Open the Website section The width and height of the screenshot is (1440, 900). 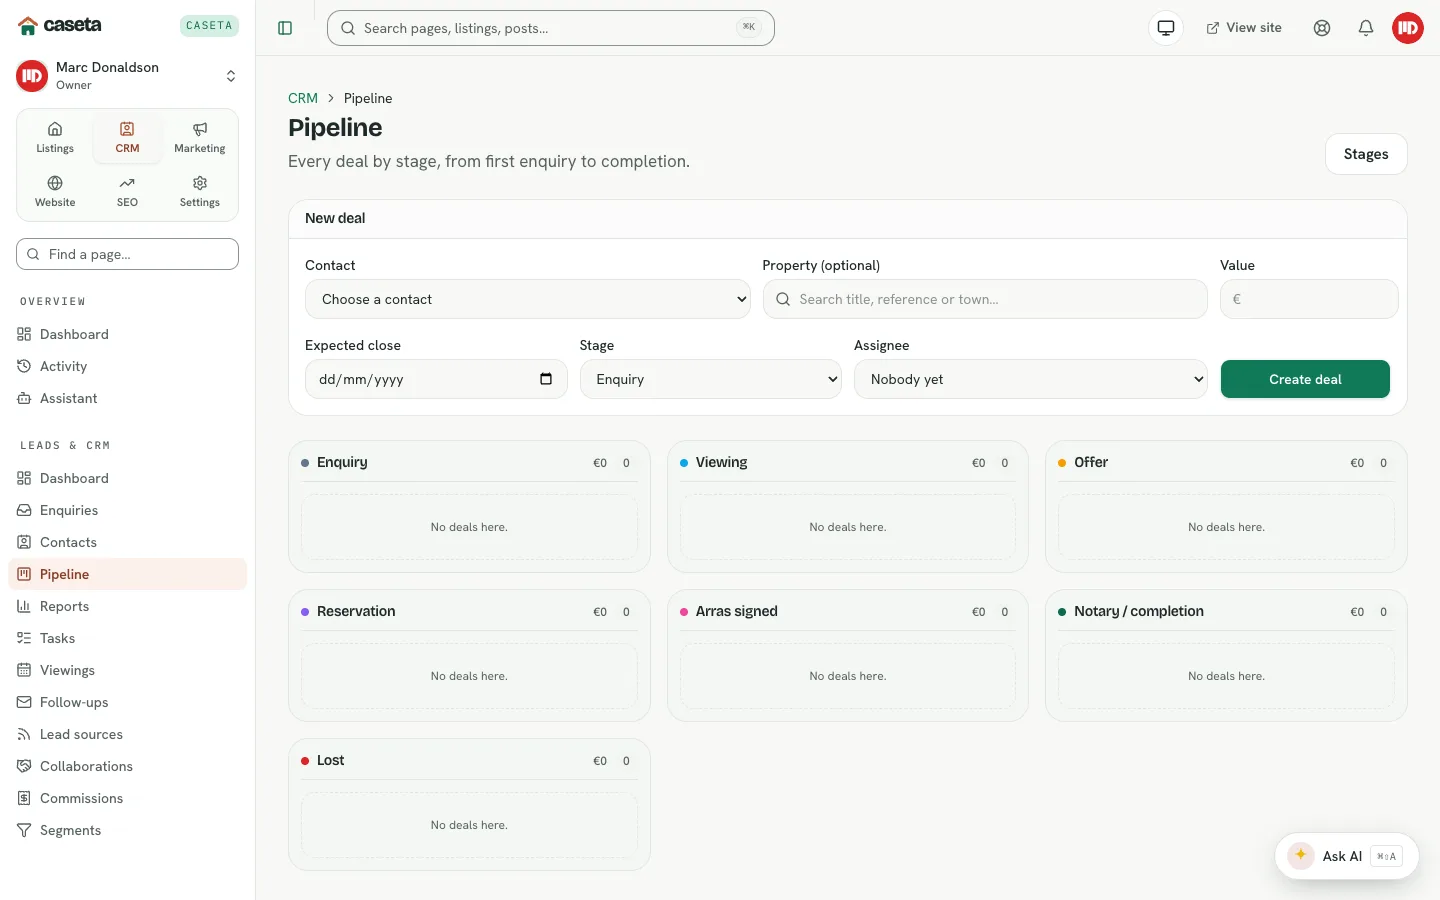click(x=55, y=192)
